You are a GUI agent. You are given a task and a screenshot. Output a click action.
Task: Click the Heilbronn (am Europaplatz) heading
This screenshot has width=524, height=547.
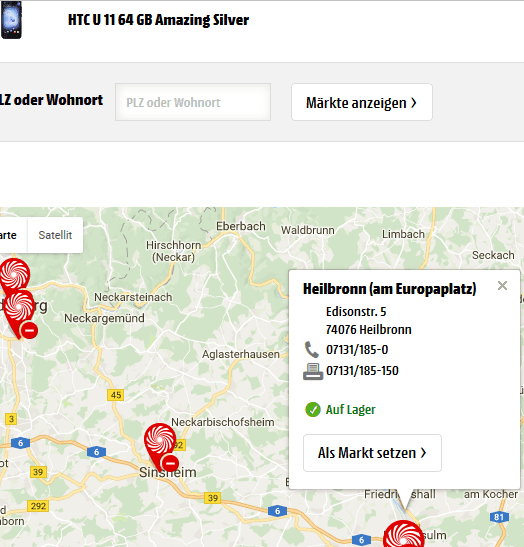pyautogui.click(x=389, y=289)
